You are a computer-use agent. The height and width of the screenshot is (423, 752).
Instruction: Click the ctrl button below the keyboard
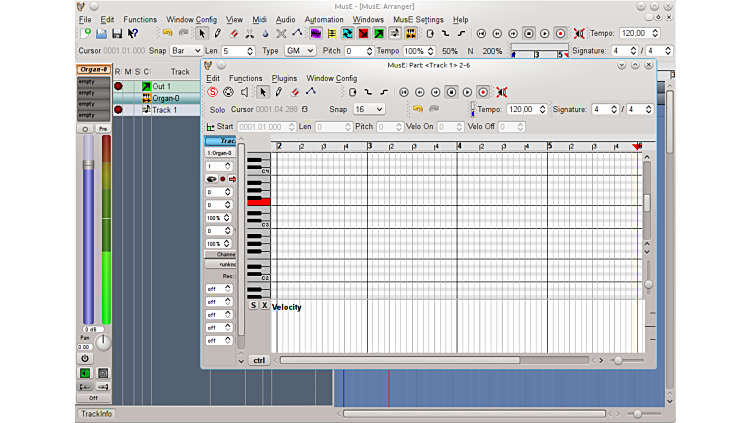pos(259,360)
